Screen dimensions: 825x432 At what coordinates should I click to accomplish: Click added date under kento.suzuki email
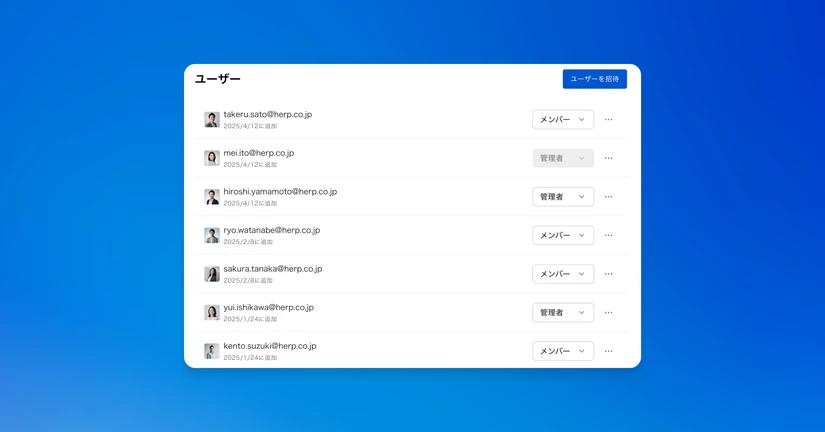click(x=250, y=358)
